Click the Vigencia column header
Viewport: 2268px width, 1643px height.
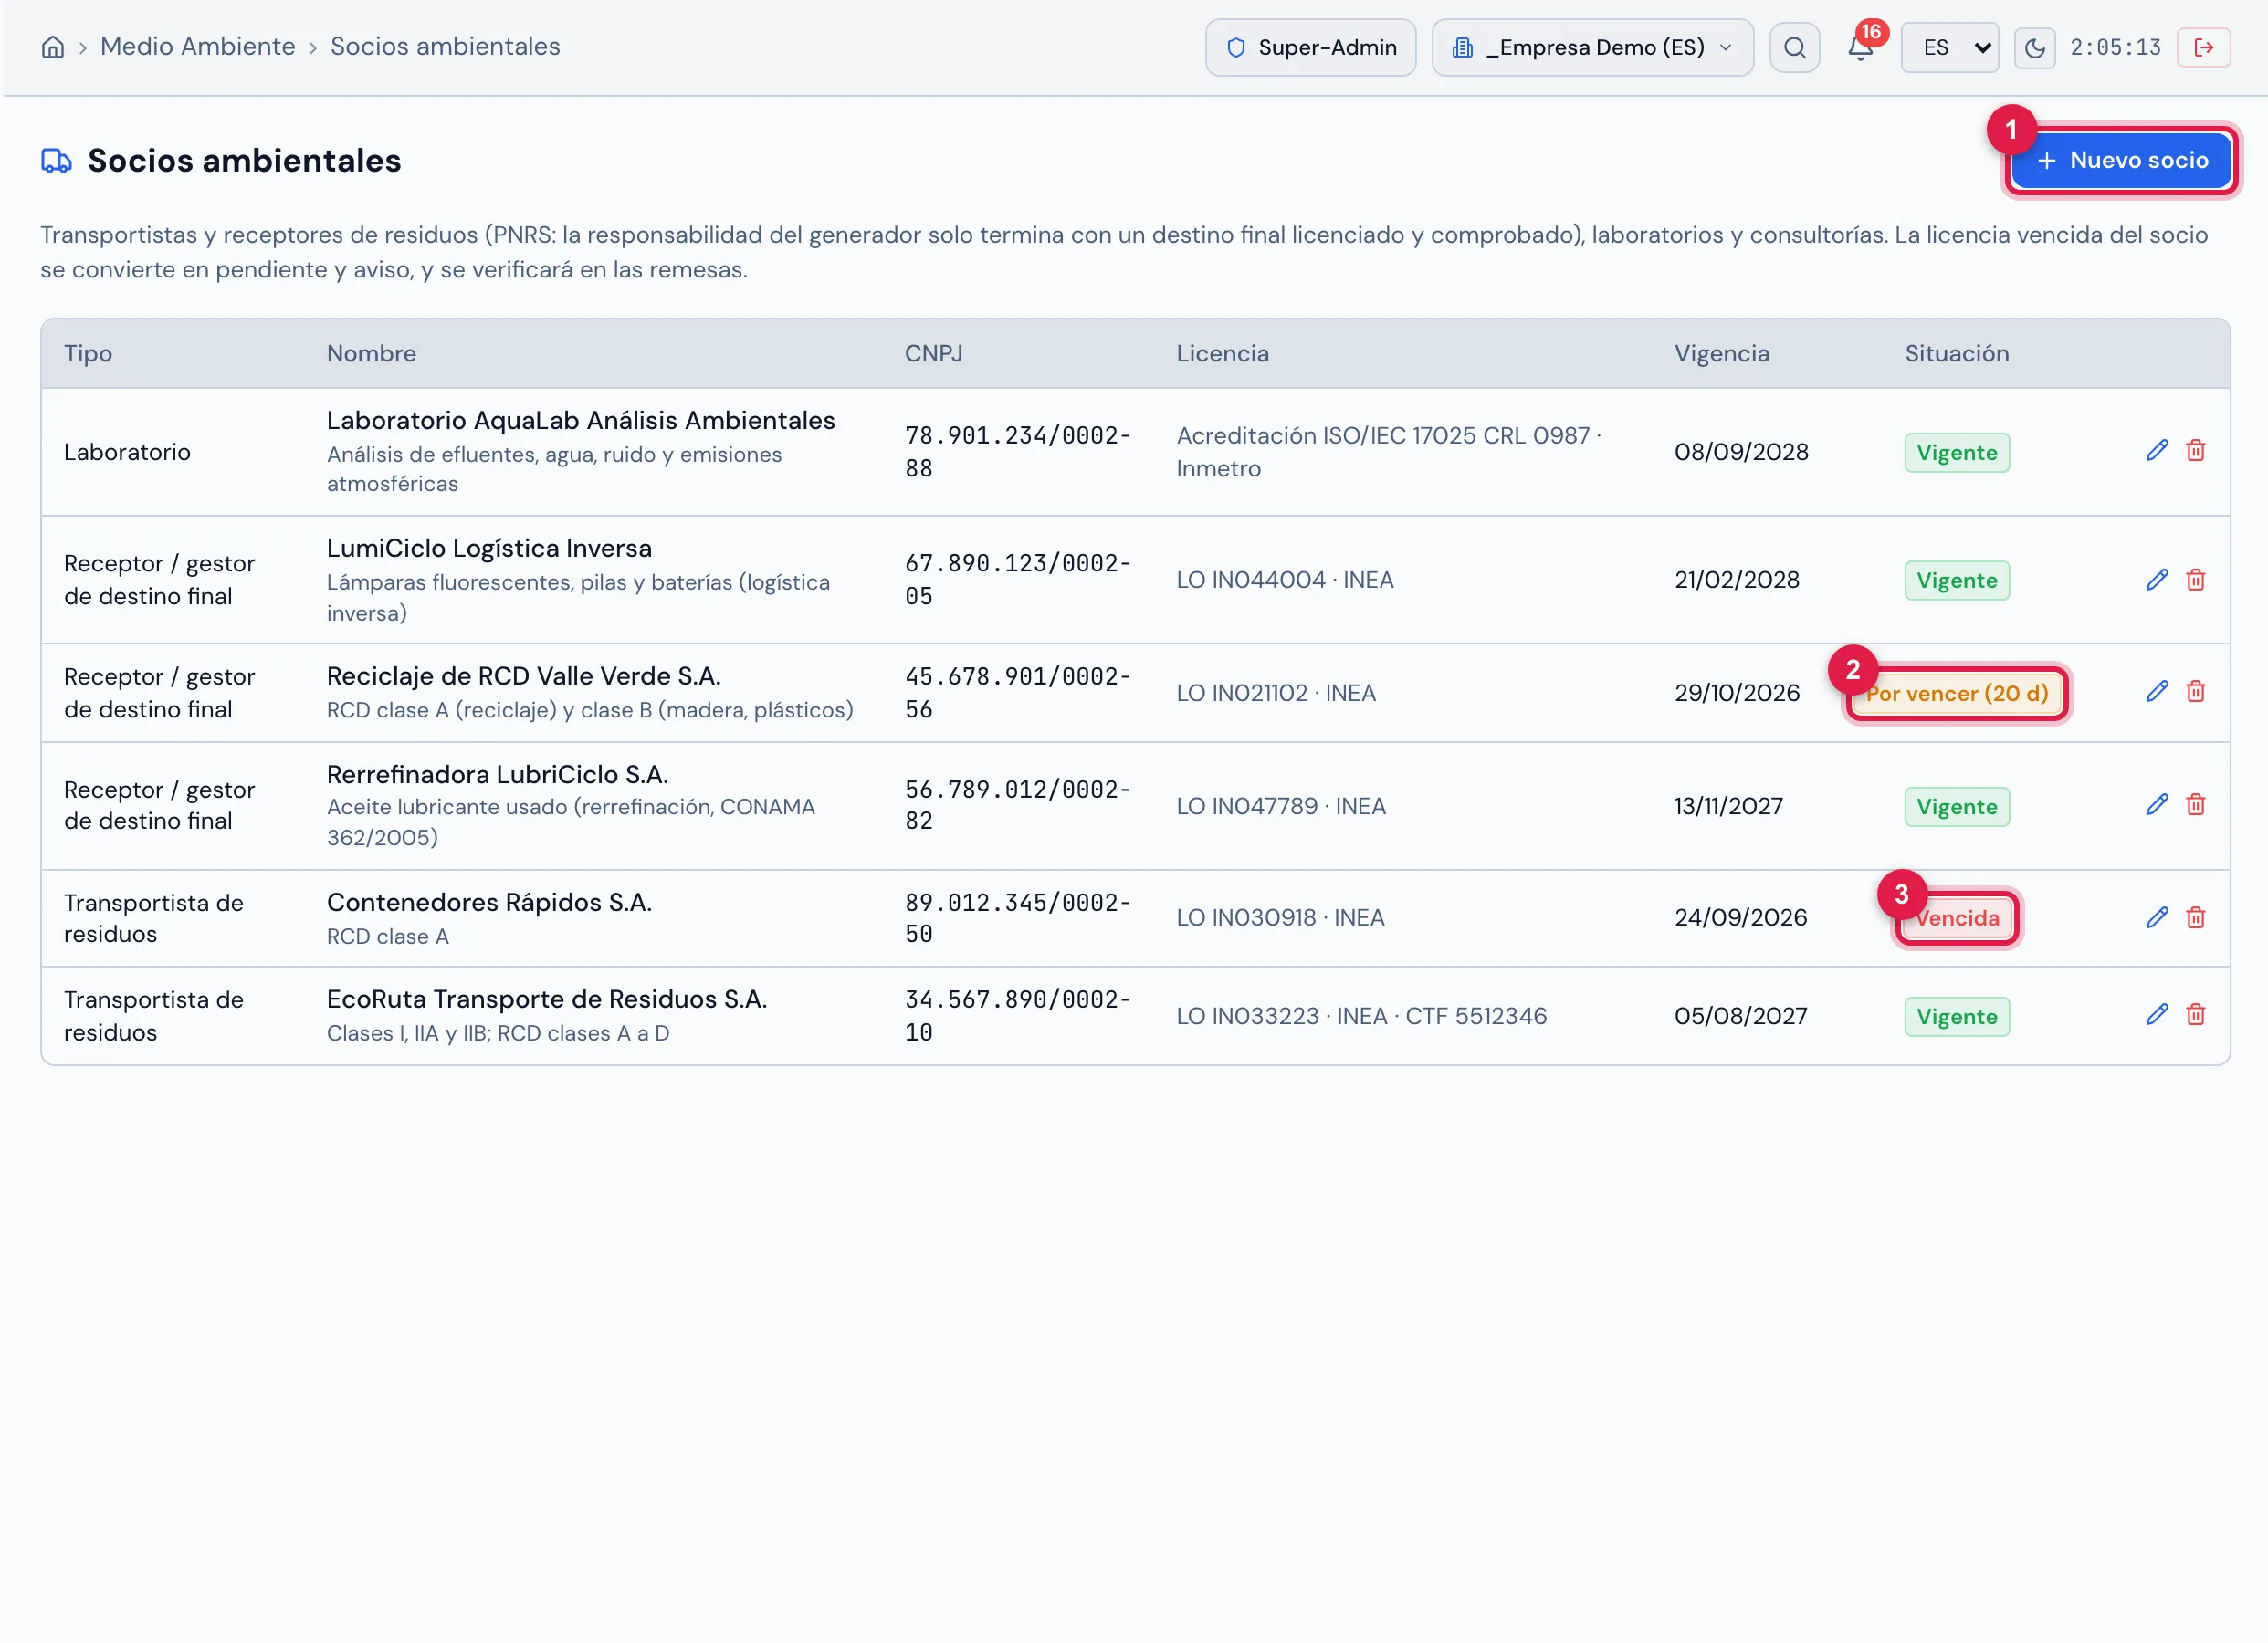click(x=1721, y=353)
